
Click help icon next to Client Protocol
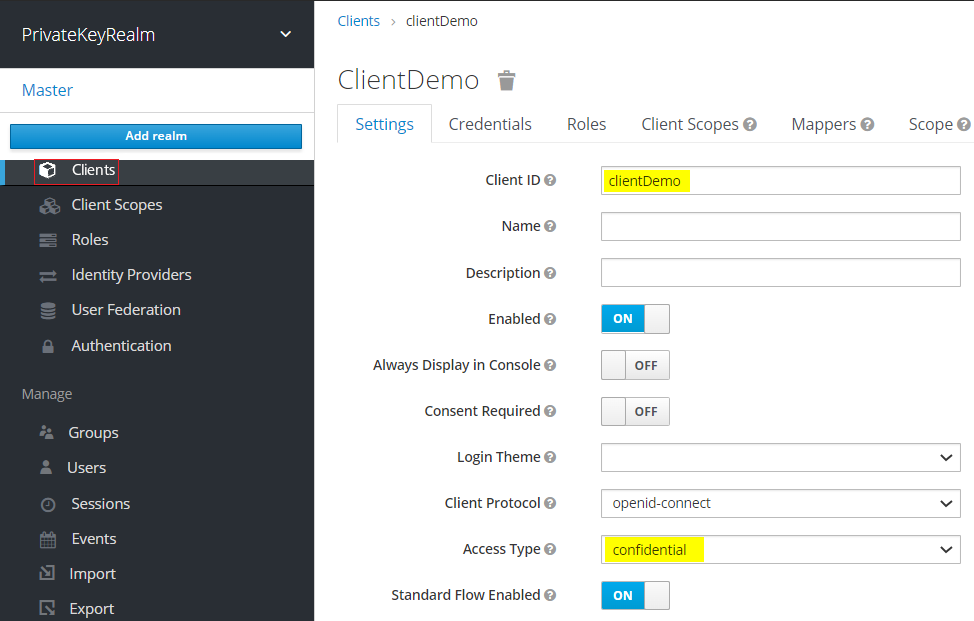pos(550,503)
